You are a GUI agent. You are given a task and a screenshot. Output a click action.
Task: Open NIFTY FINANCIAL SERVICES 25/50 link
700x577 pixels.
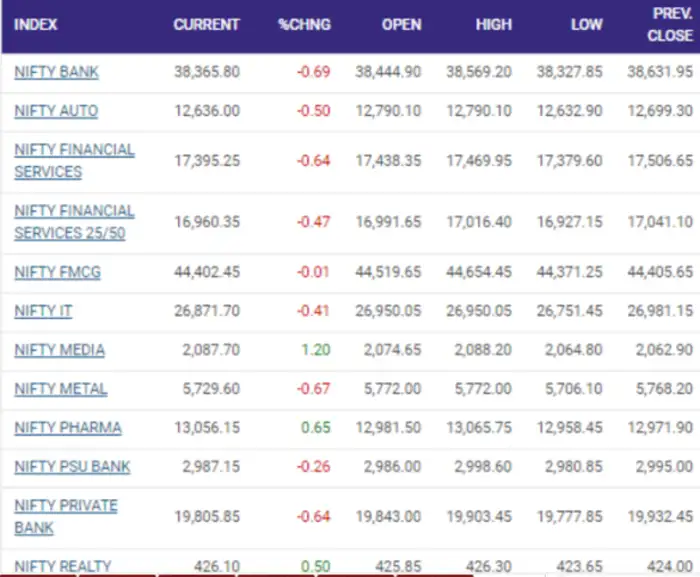(x=74, y=221)
